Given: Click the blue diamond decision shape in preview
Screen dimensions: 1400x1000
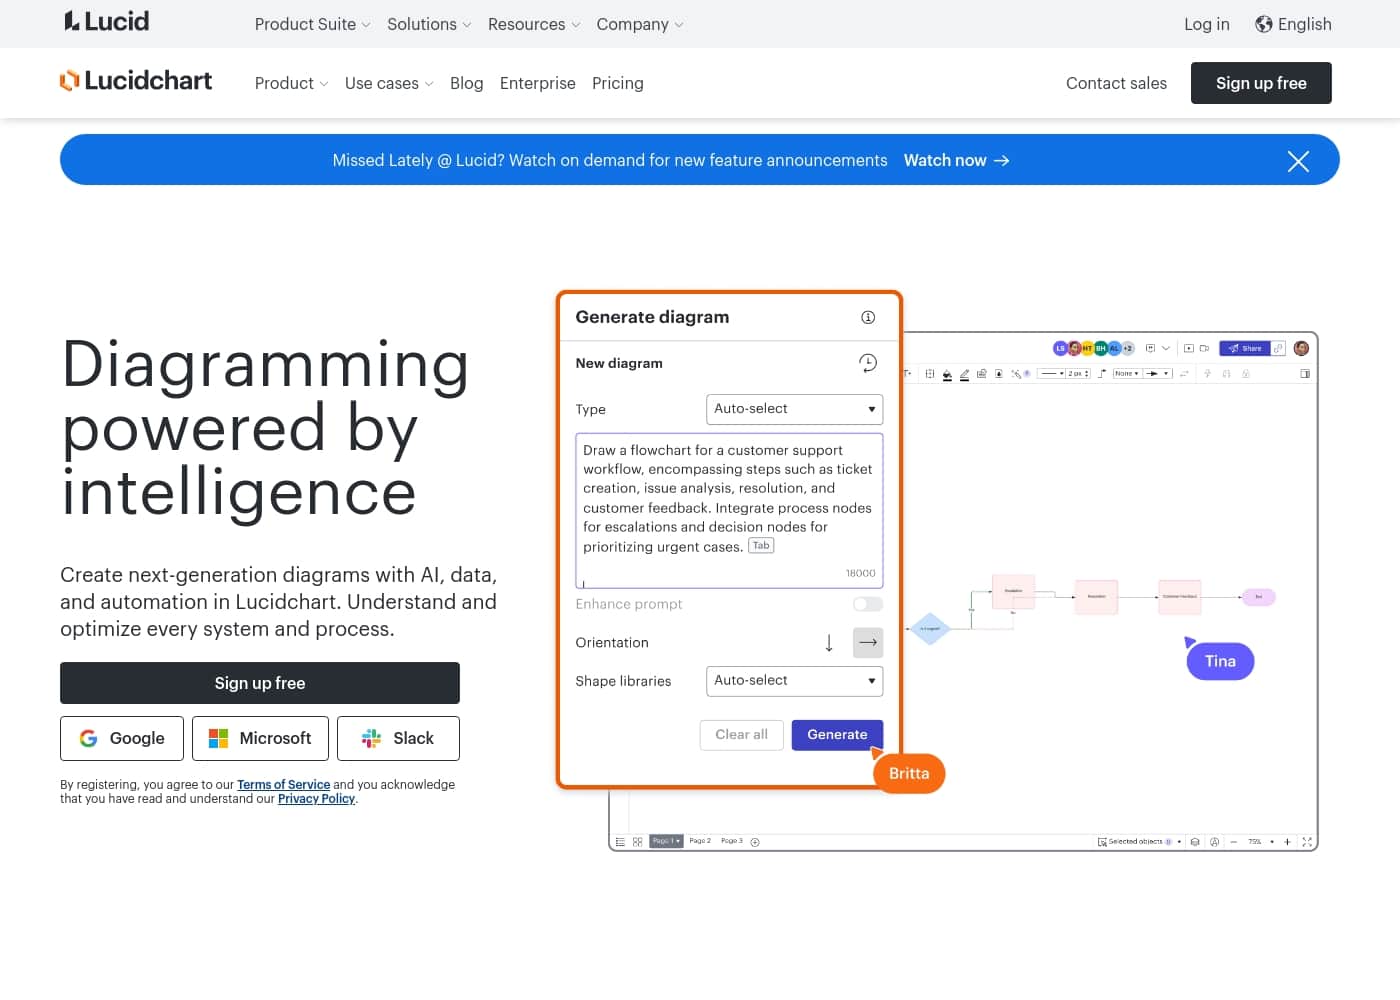Looking at the screenshot, I should pyautogui.click(x=930, y=629).
